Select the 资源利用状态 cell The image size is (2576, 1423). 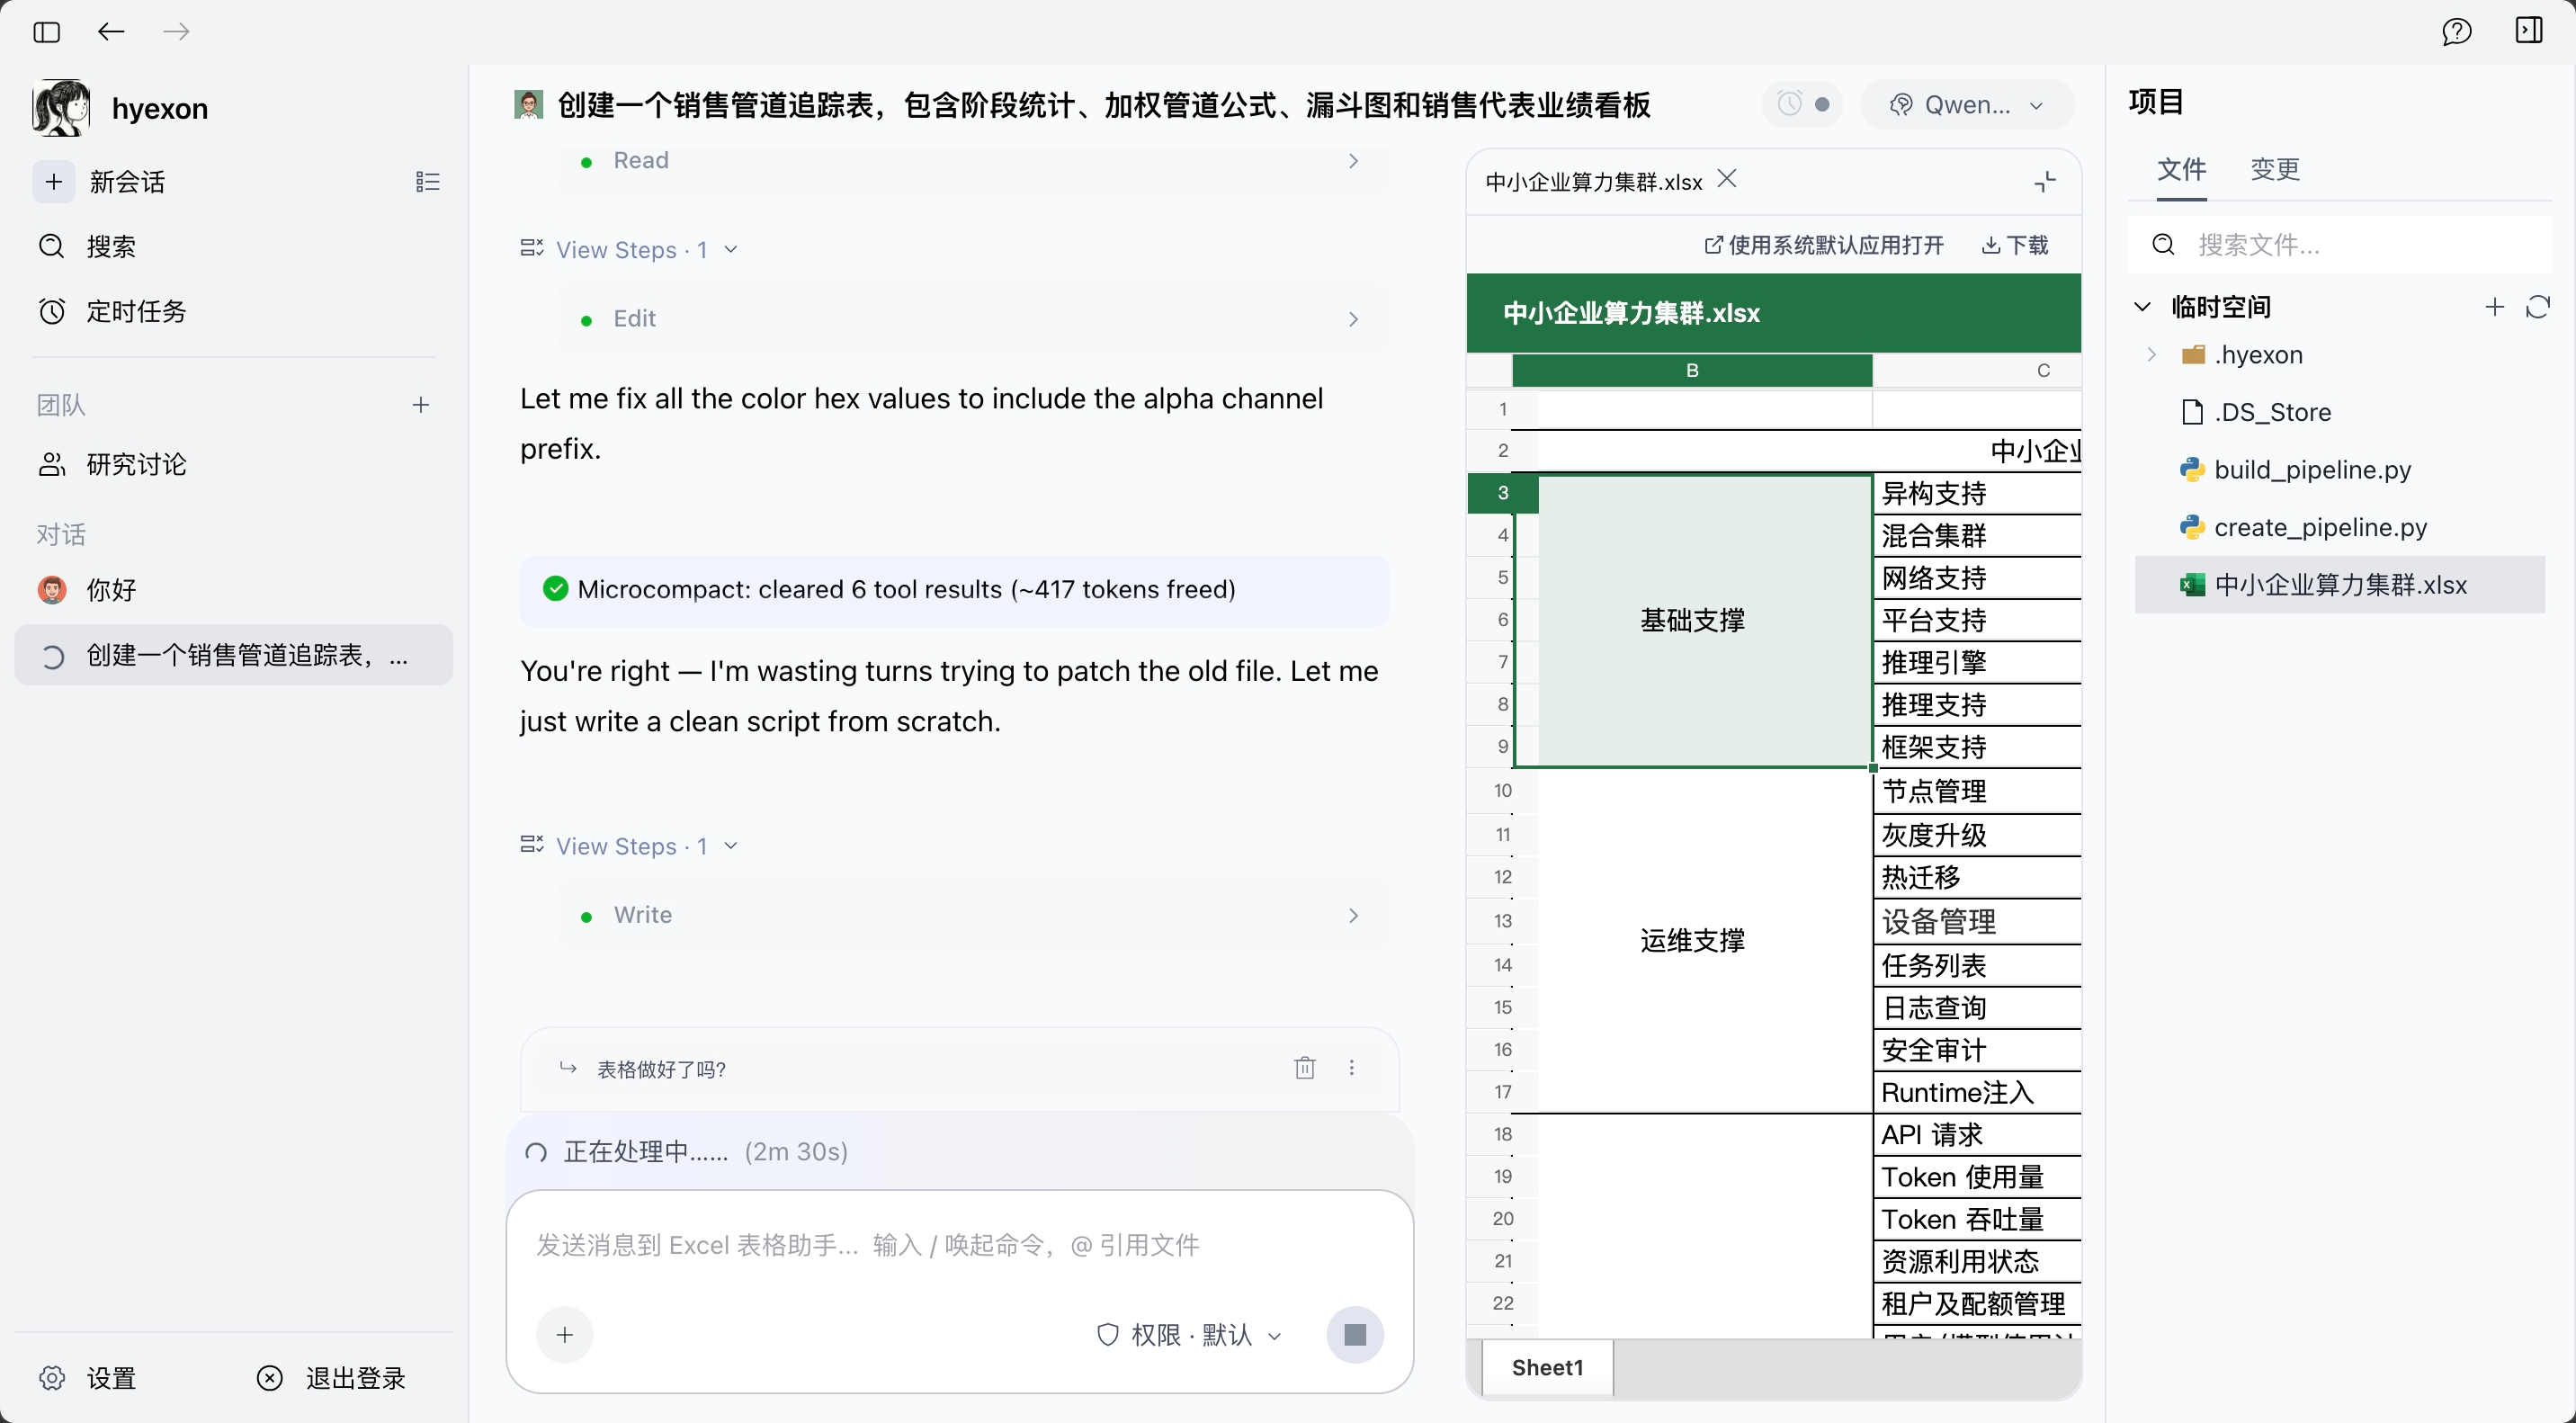click(x=1977, y=1262)
